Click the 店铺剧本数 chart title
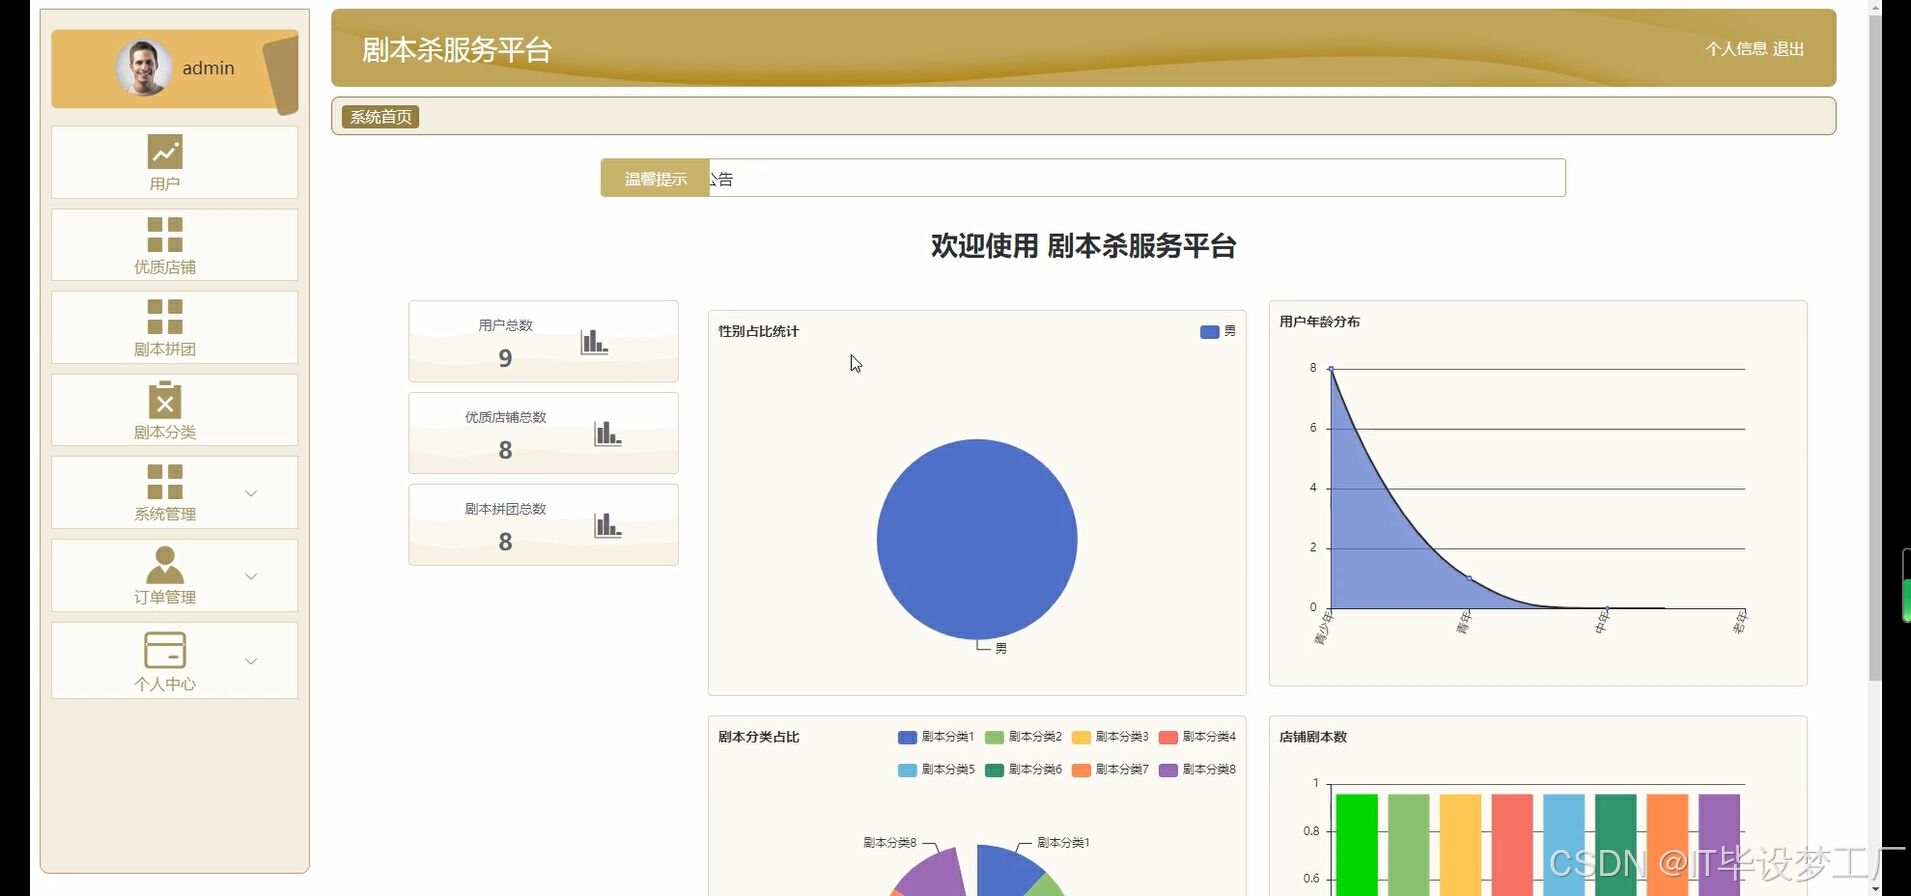 [x=1313, y=737]
